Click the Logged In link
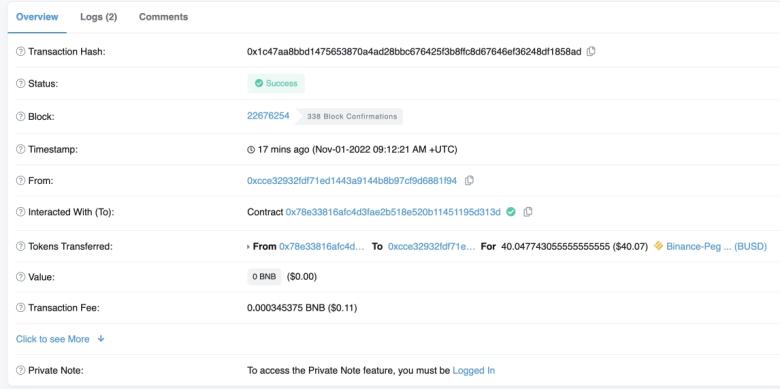The width and height of the screenshot is (780, 389). [474, 371]
